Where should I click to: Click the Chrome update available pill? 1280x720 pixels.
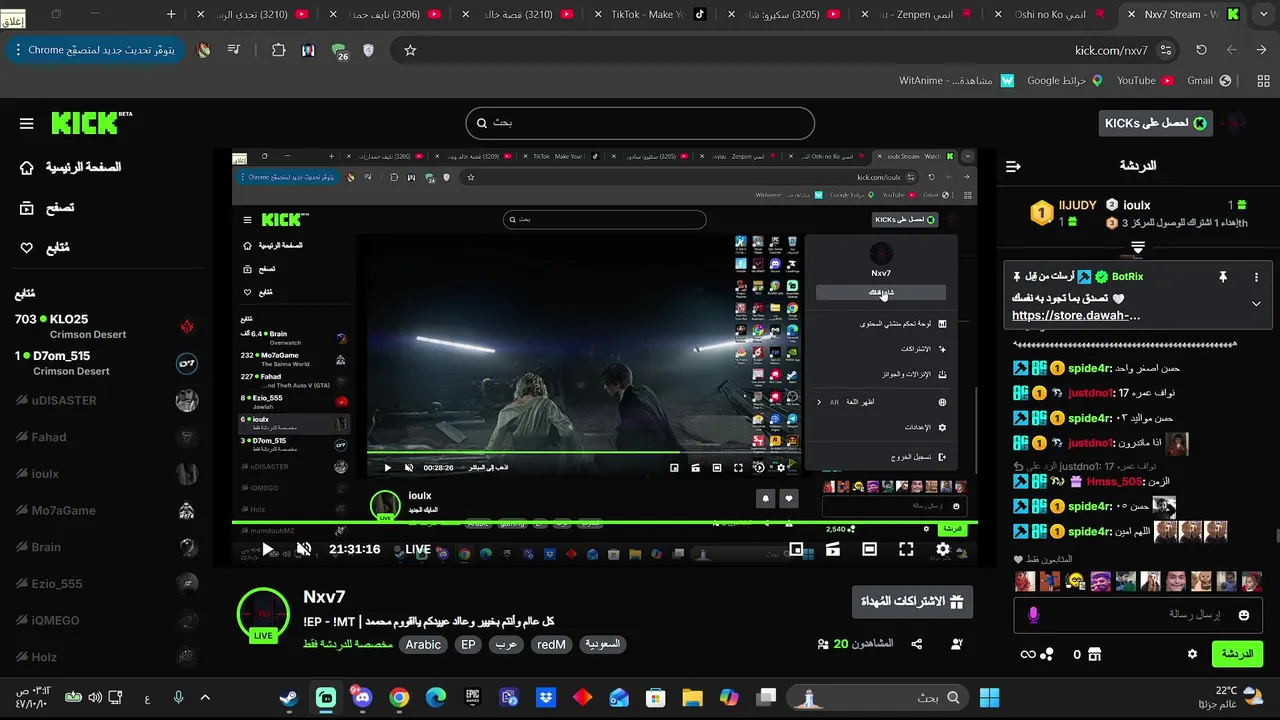95,50
